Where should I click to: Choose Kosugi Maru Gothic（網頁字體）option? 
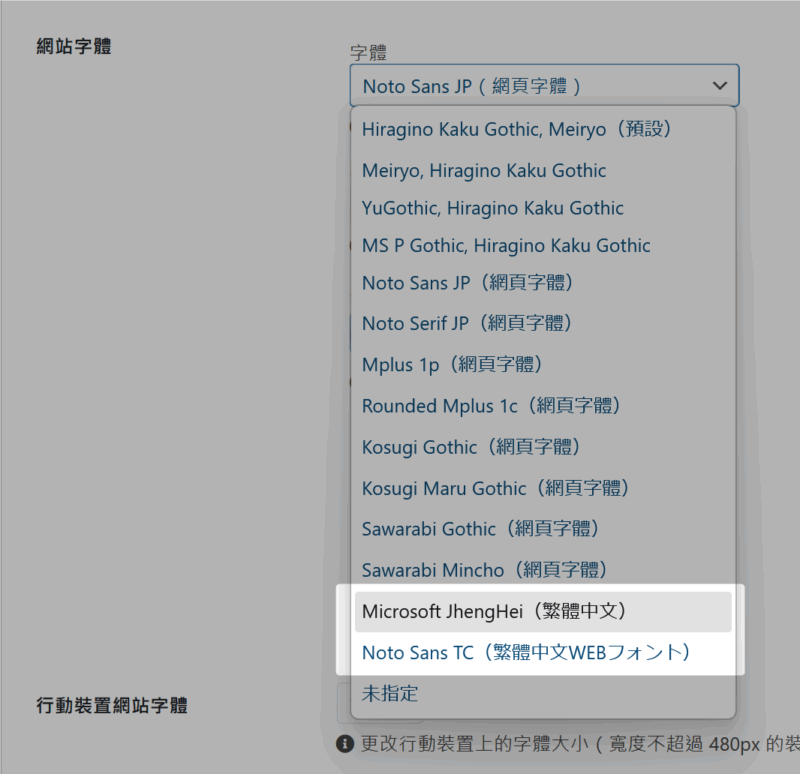(543, 488)
